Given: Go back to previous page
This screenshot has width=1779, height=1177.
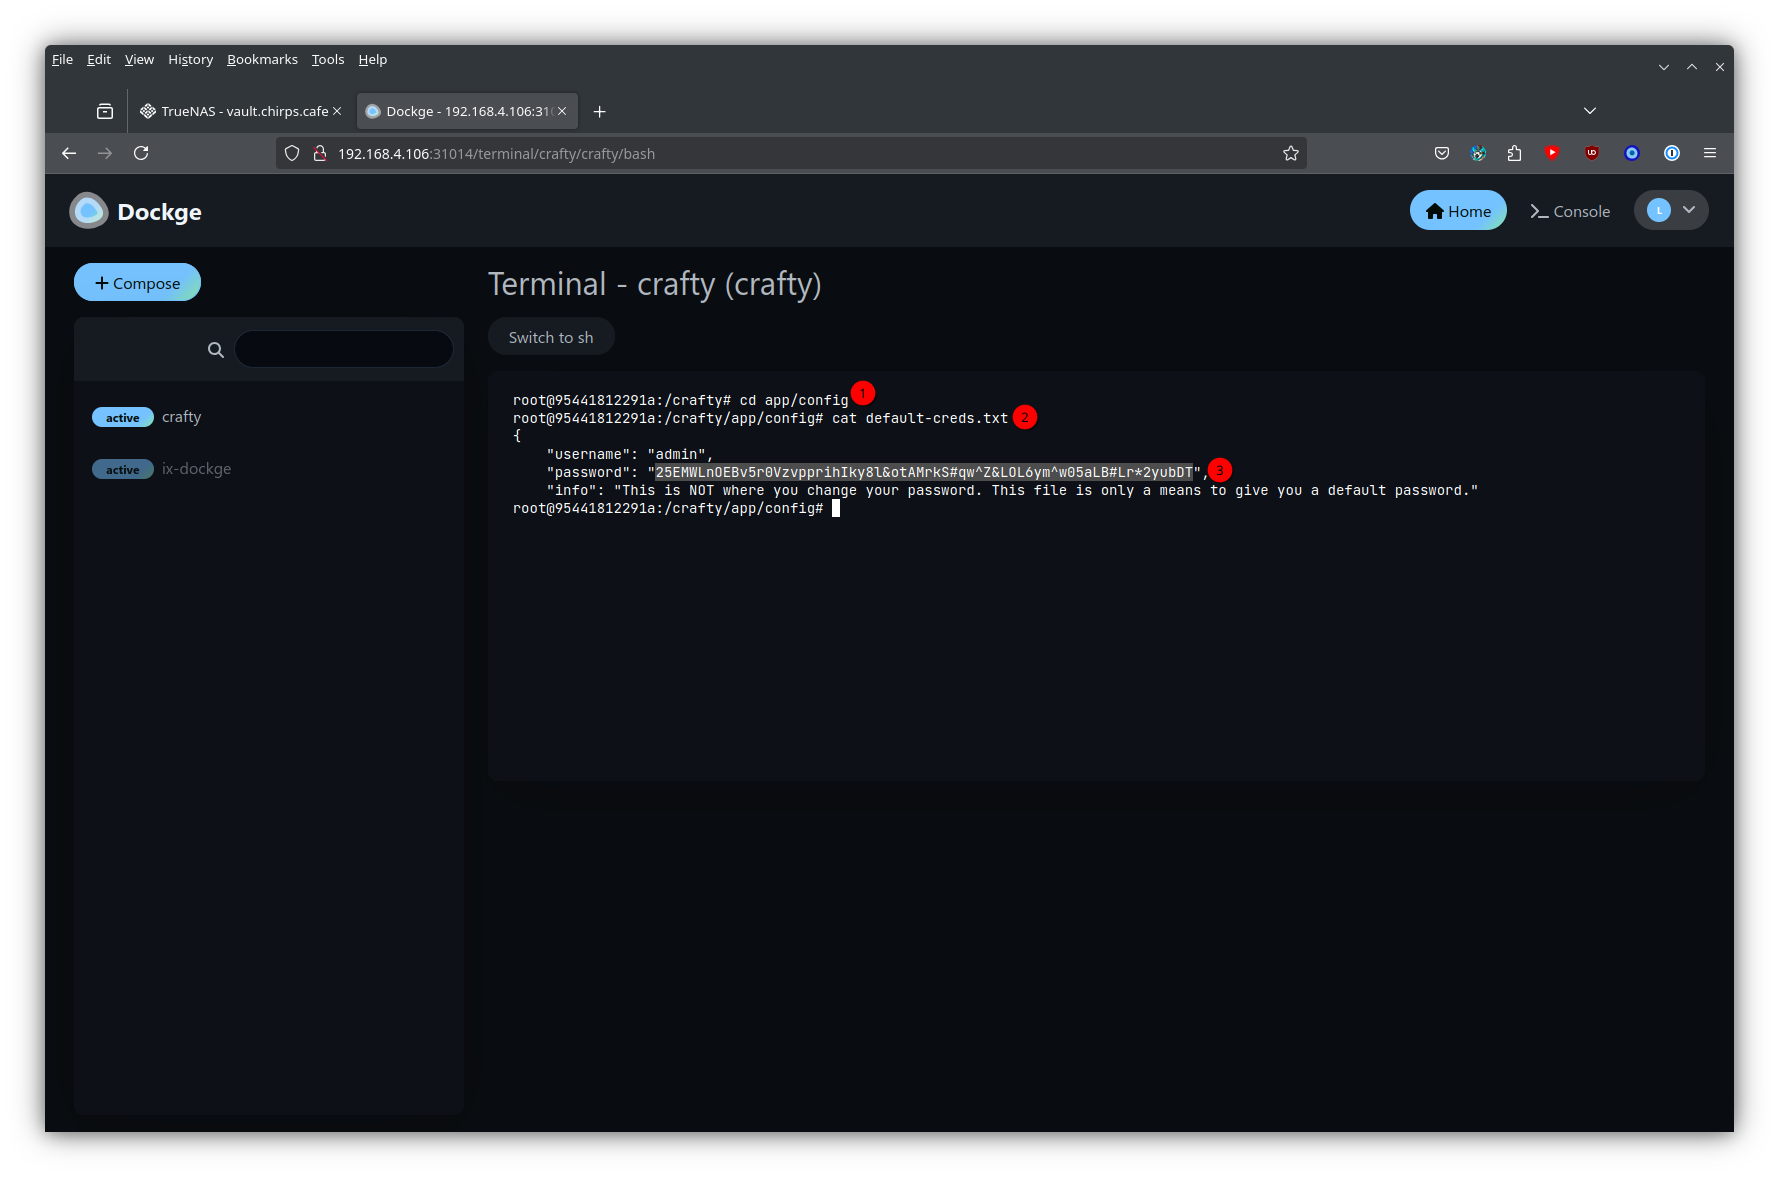Looking at the screenshot, I should (x=69, y=153).
